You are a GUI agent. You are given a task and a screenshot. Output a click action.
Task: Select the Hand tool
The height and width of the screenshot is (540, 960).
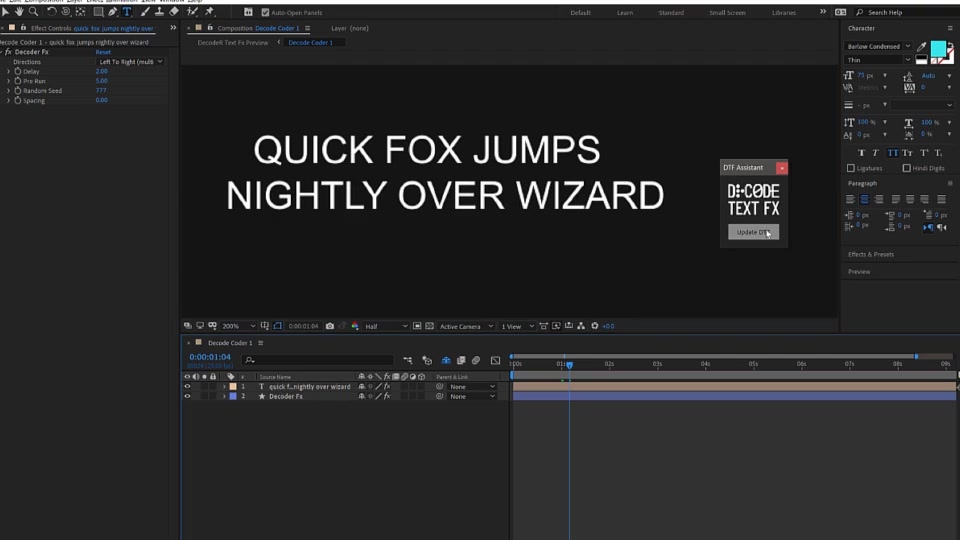19,12
